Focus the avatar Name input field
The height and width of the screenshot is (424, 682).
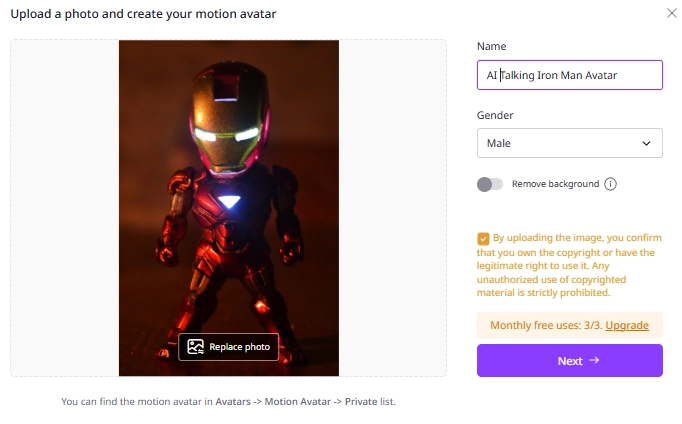point(569,75)
